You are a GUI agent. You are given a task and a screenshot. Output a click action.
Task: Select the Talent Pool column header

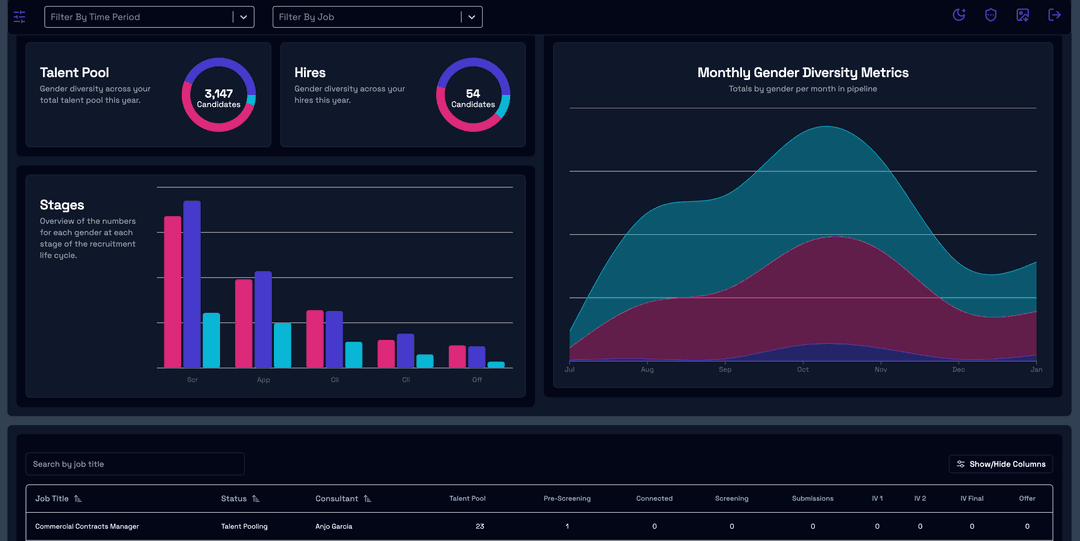click(468, 498)
